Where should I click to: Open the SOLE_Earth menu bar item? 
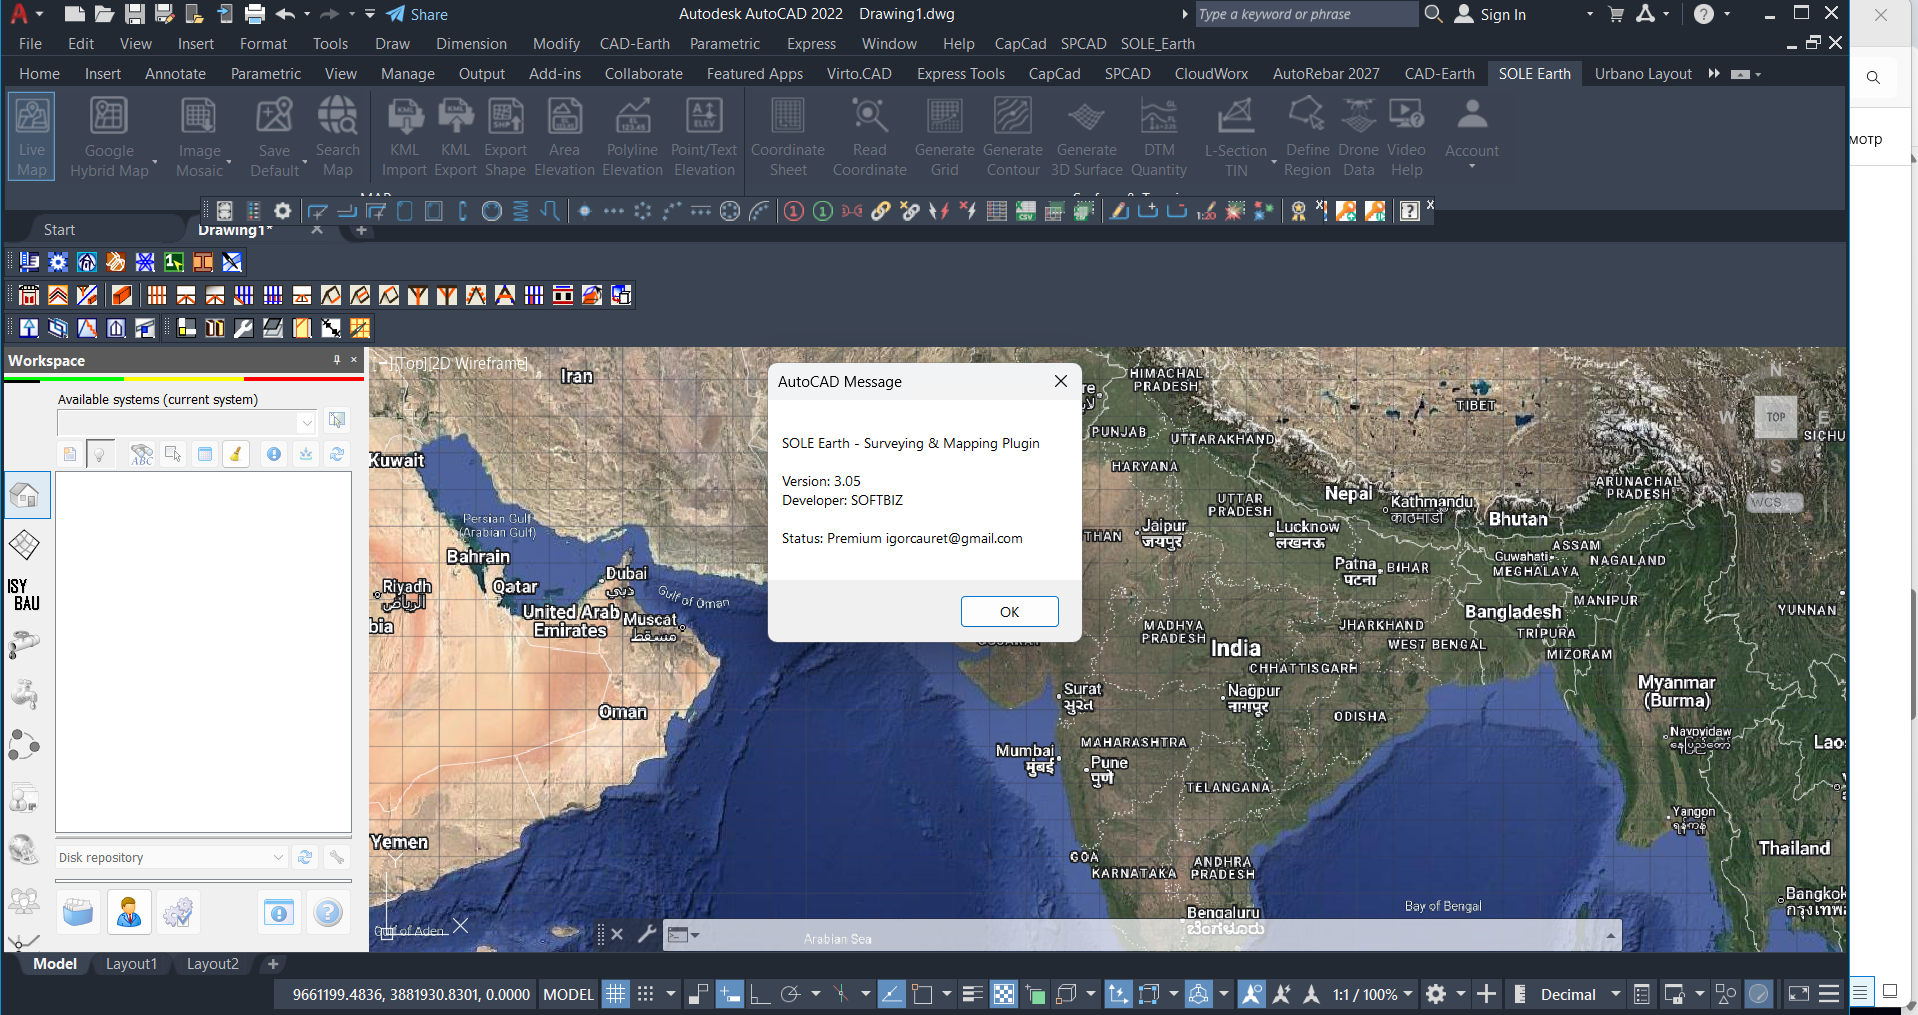[1157, 43]
